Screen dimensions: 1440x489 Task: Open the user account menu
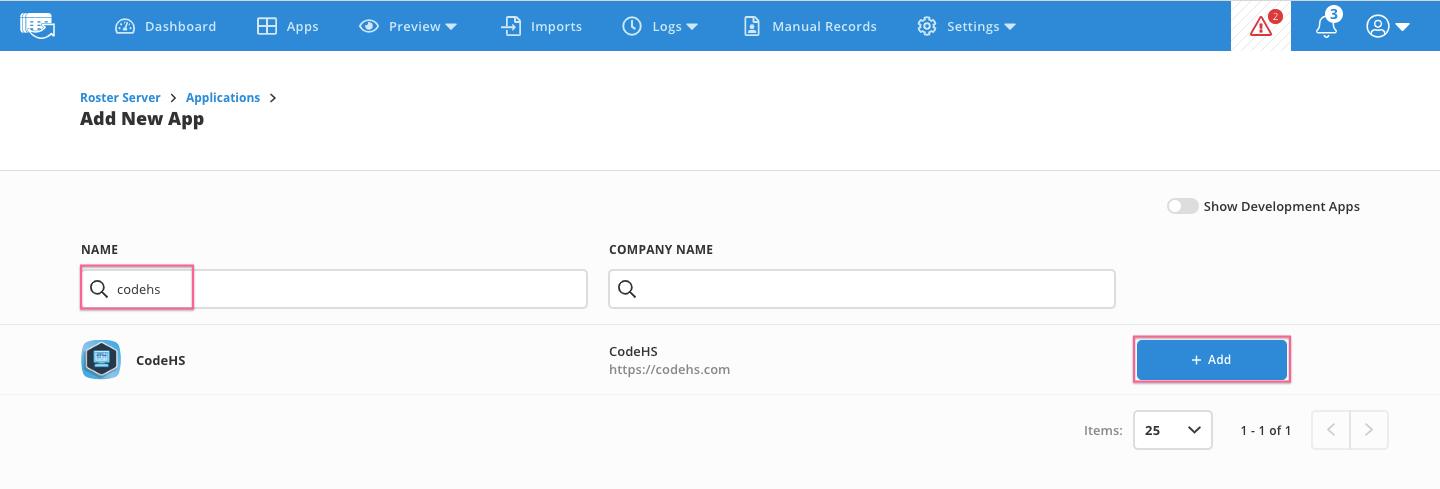pyautogui.click(x=1387, y=26)
